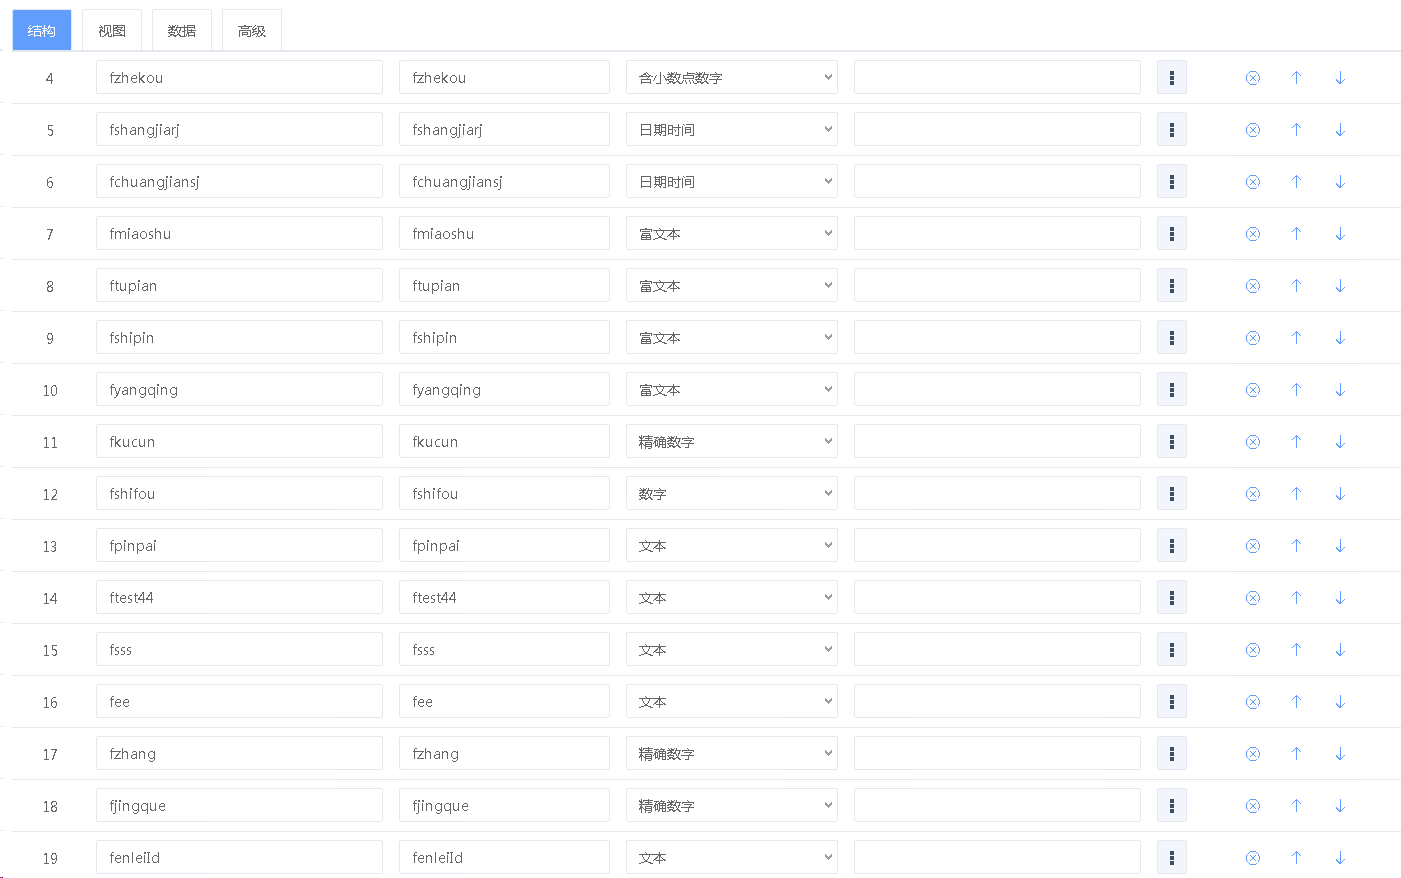Move fshangjiarj row down
1401x878 pixels.
coord(1340,130)
